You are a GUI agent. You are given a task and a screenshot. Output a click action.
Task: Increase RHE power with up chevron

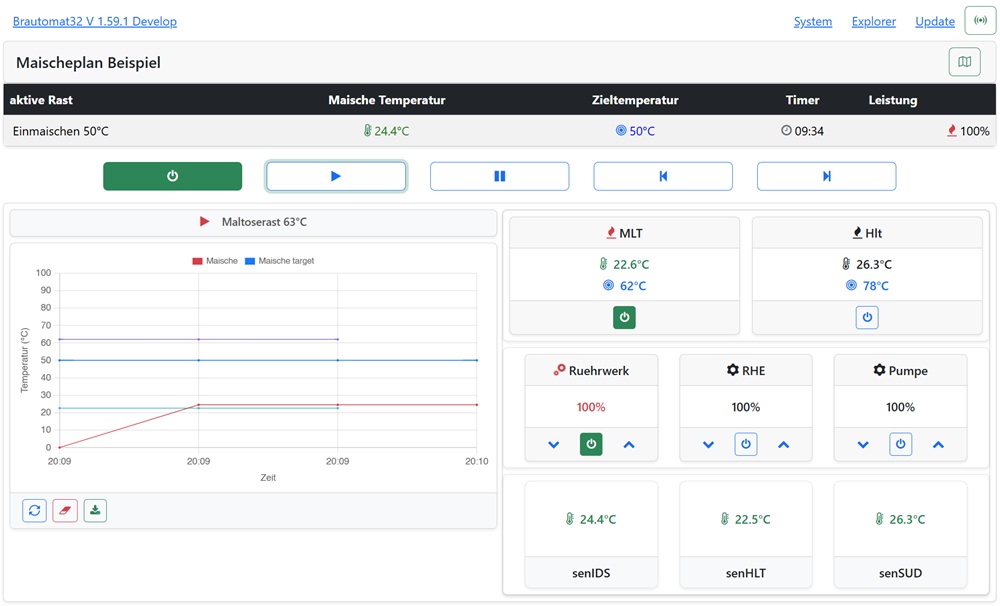(x=783, y=444)
